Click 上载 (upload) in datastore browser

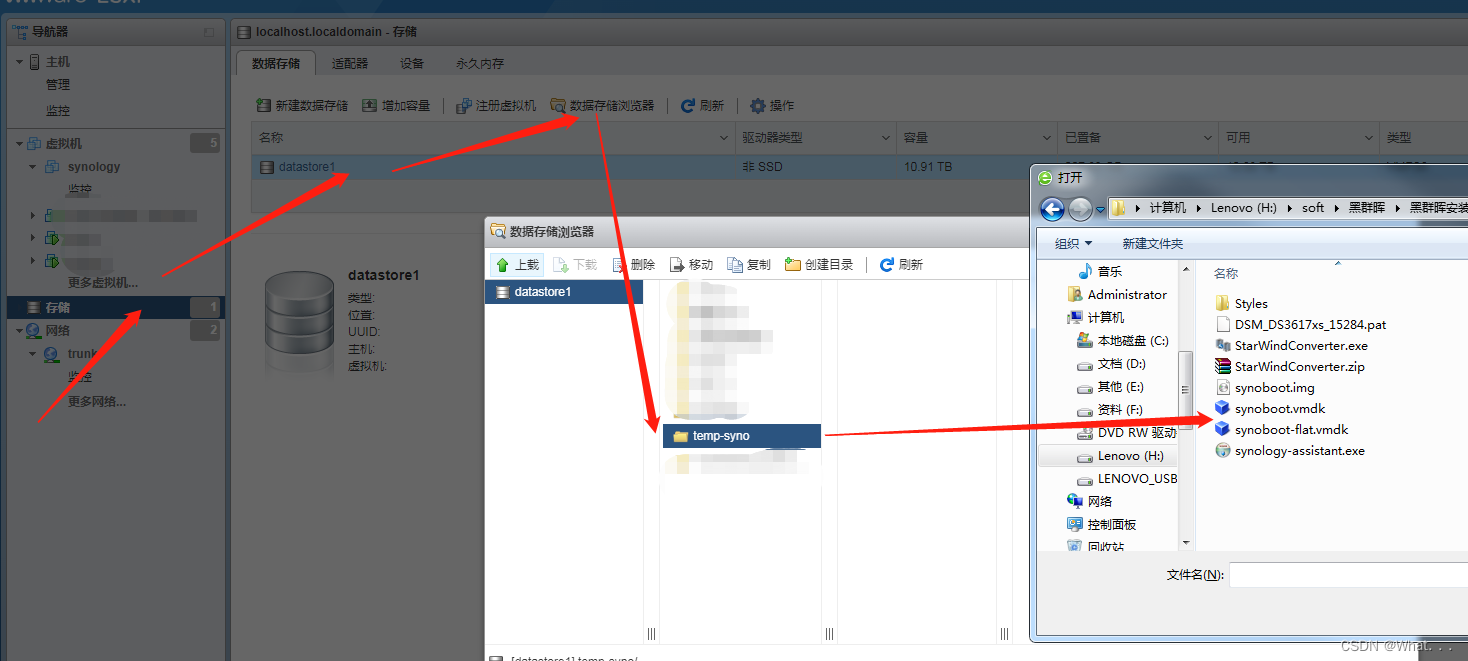[x=517, y=265]
